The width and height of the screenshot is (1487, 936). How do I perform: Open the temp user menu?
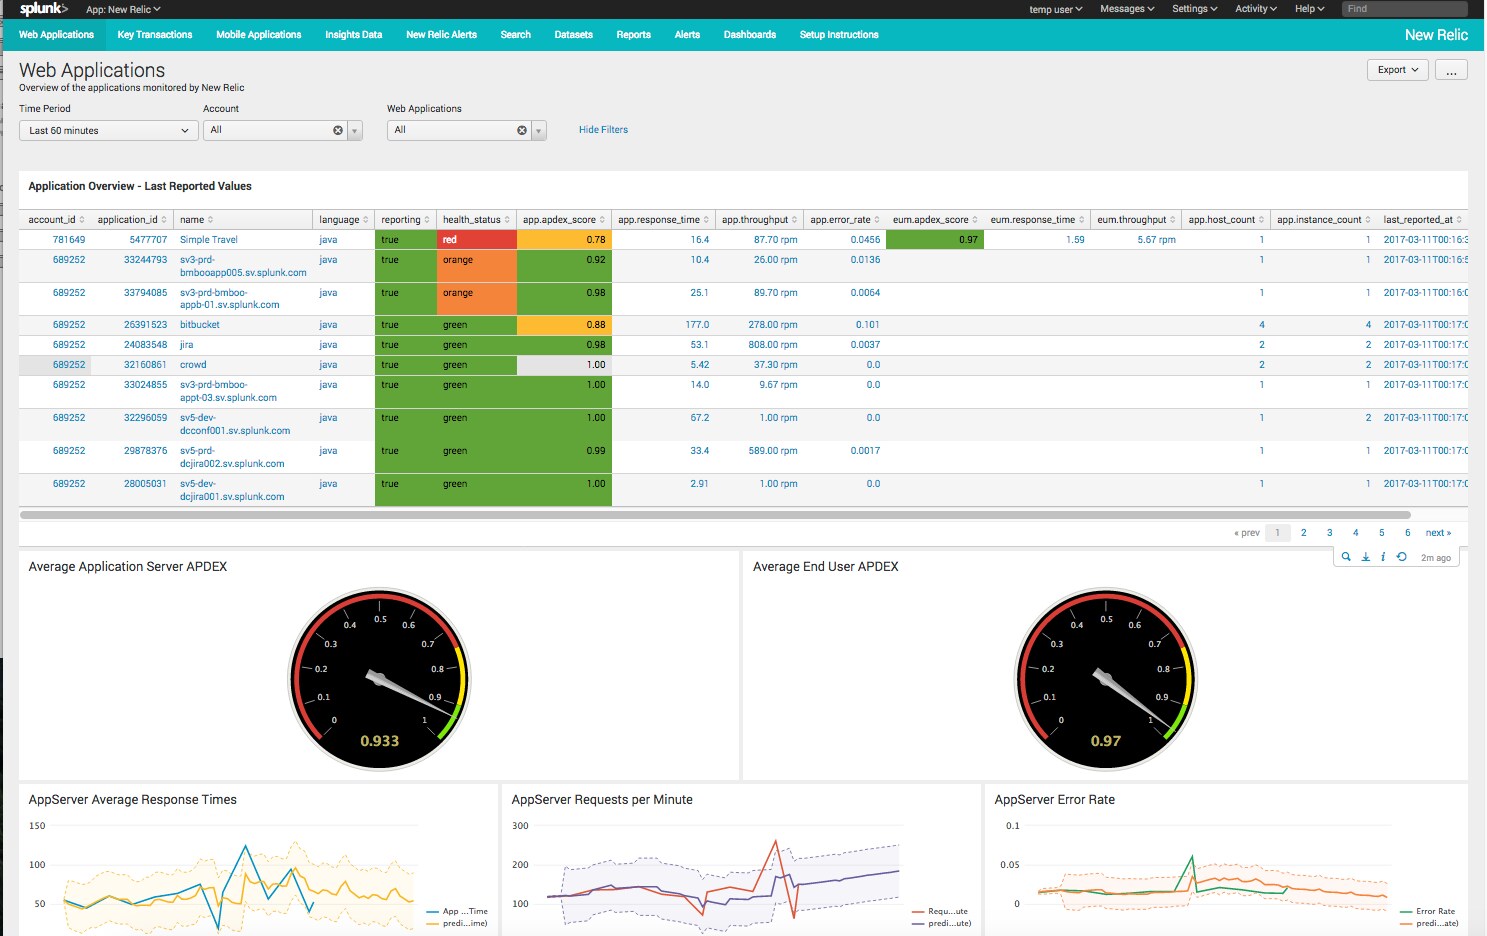point(1055,9)
